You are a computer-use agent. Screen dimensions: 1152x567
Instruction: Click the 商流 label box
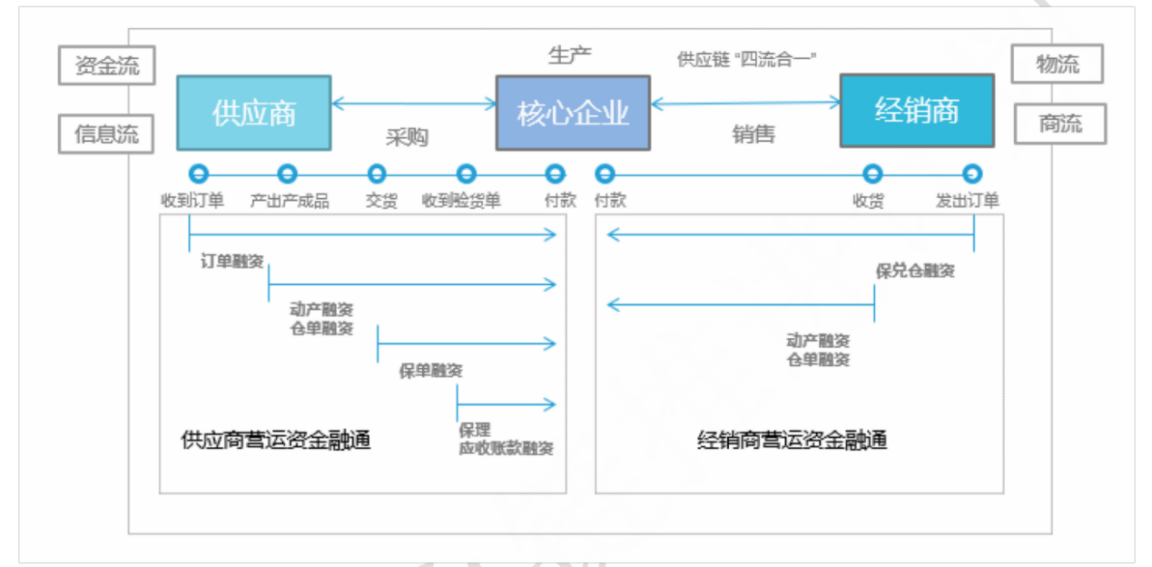coord(1060,124)
